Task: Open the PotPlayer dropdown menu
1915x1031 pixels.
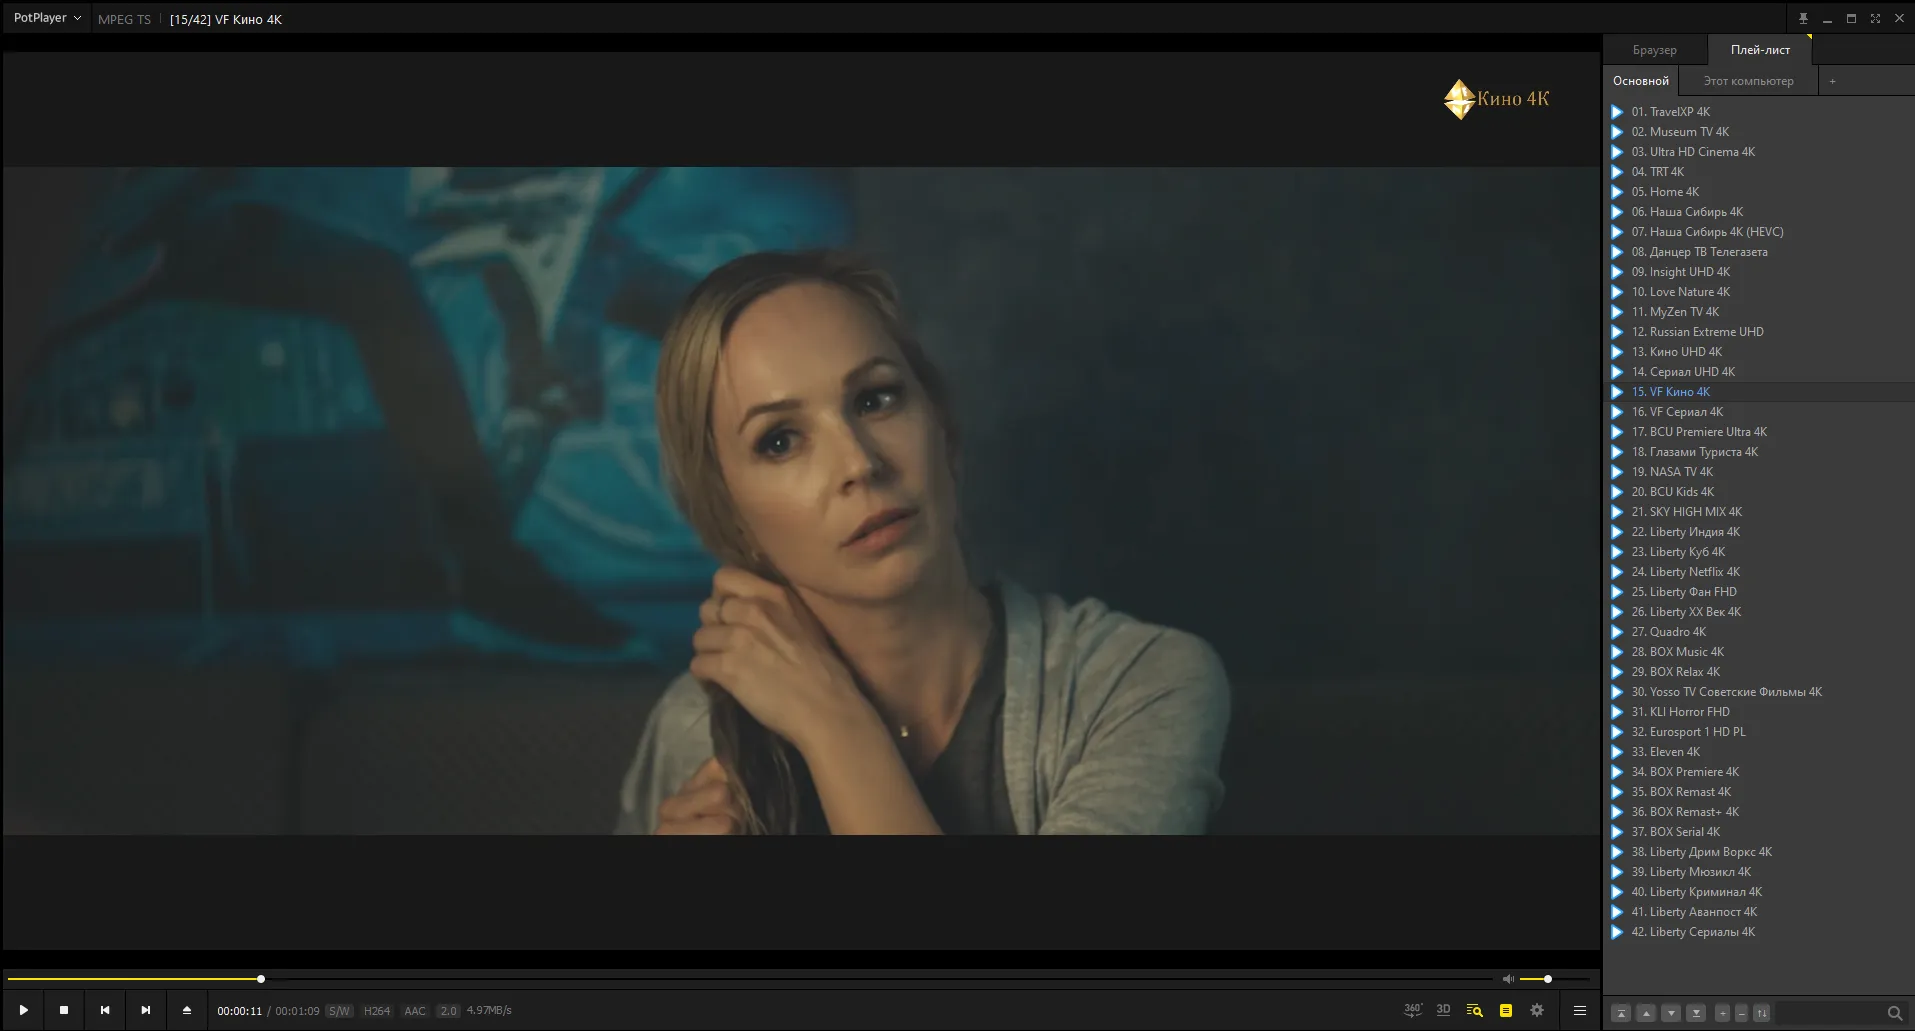Action: click(x=47, y=18)
